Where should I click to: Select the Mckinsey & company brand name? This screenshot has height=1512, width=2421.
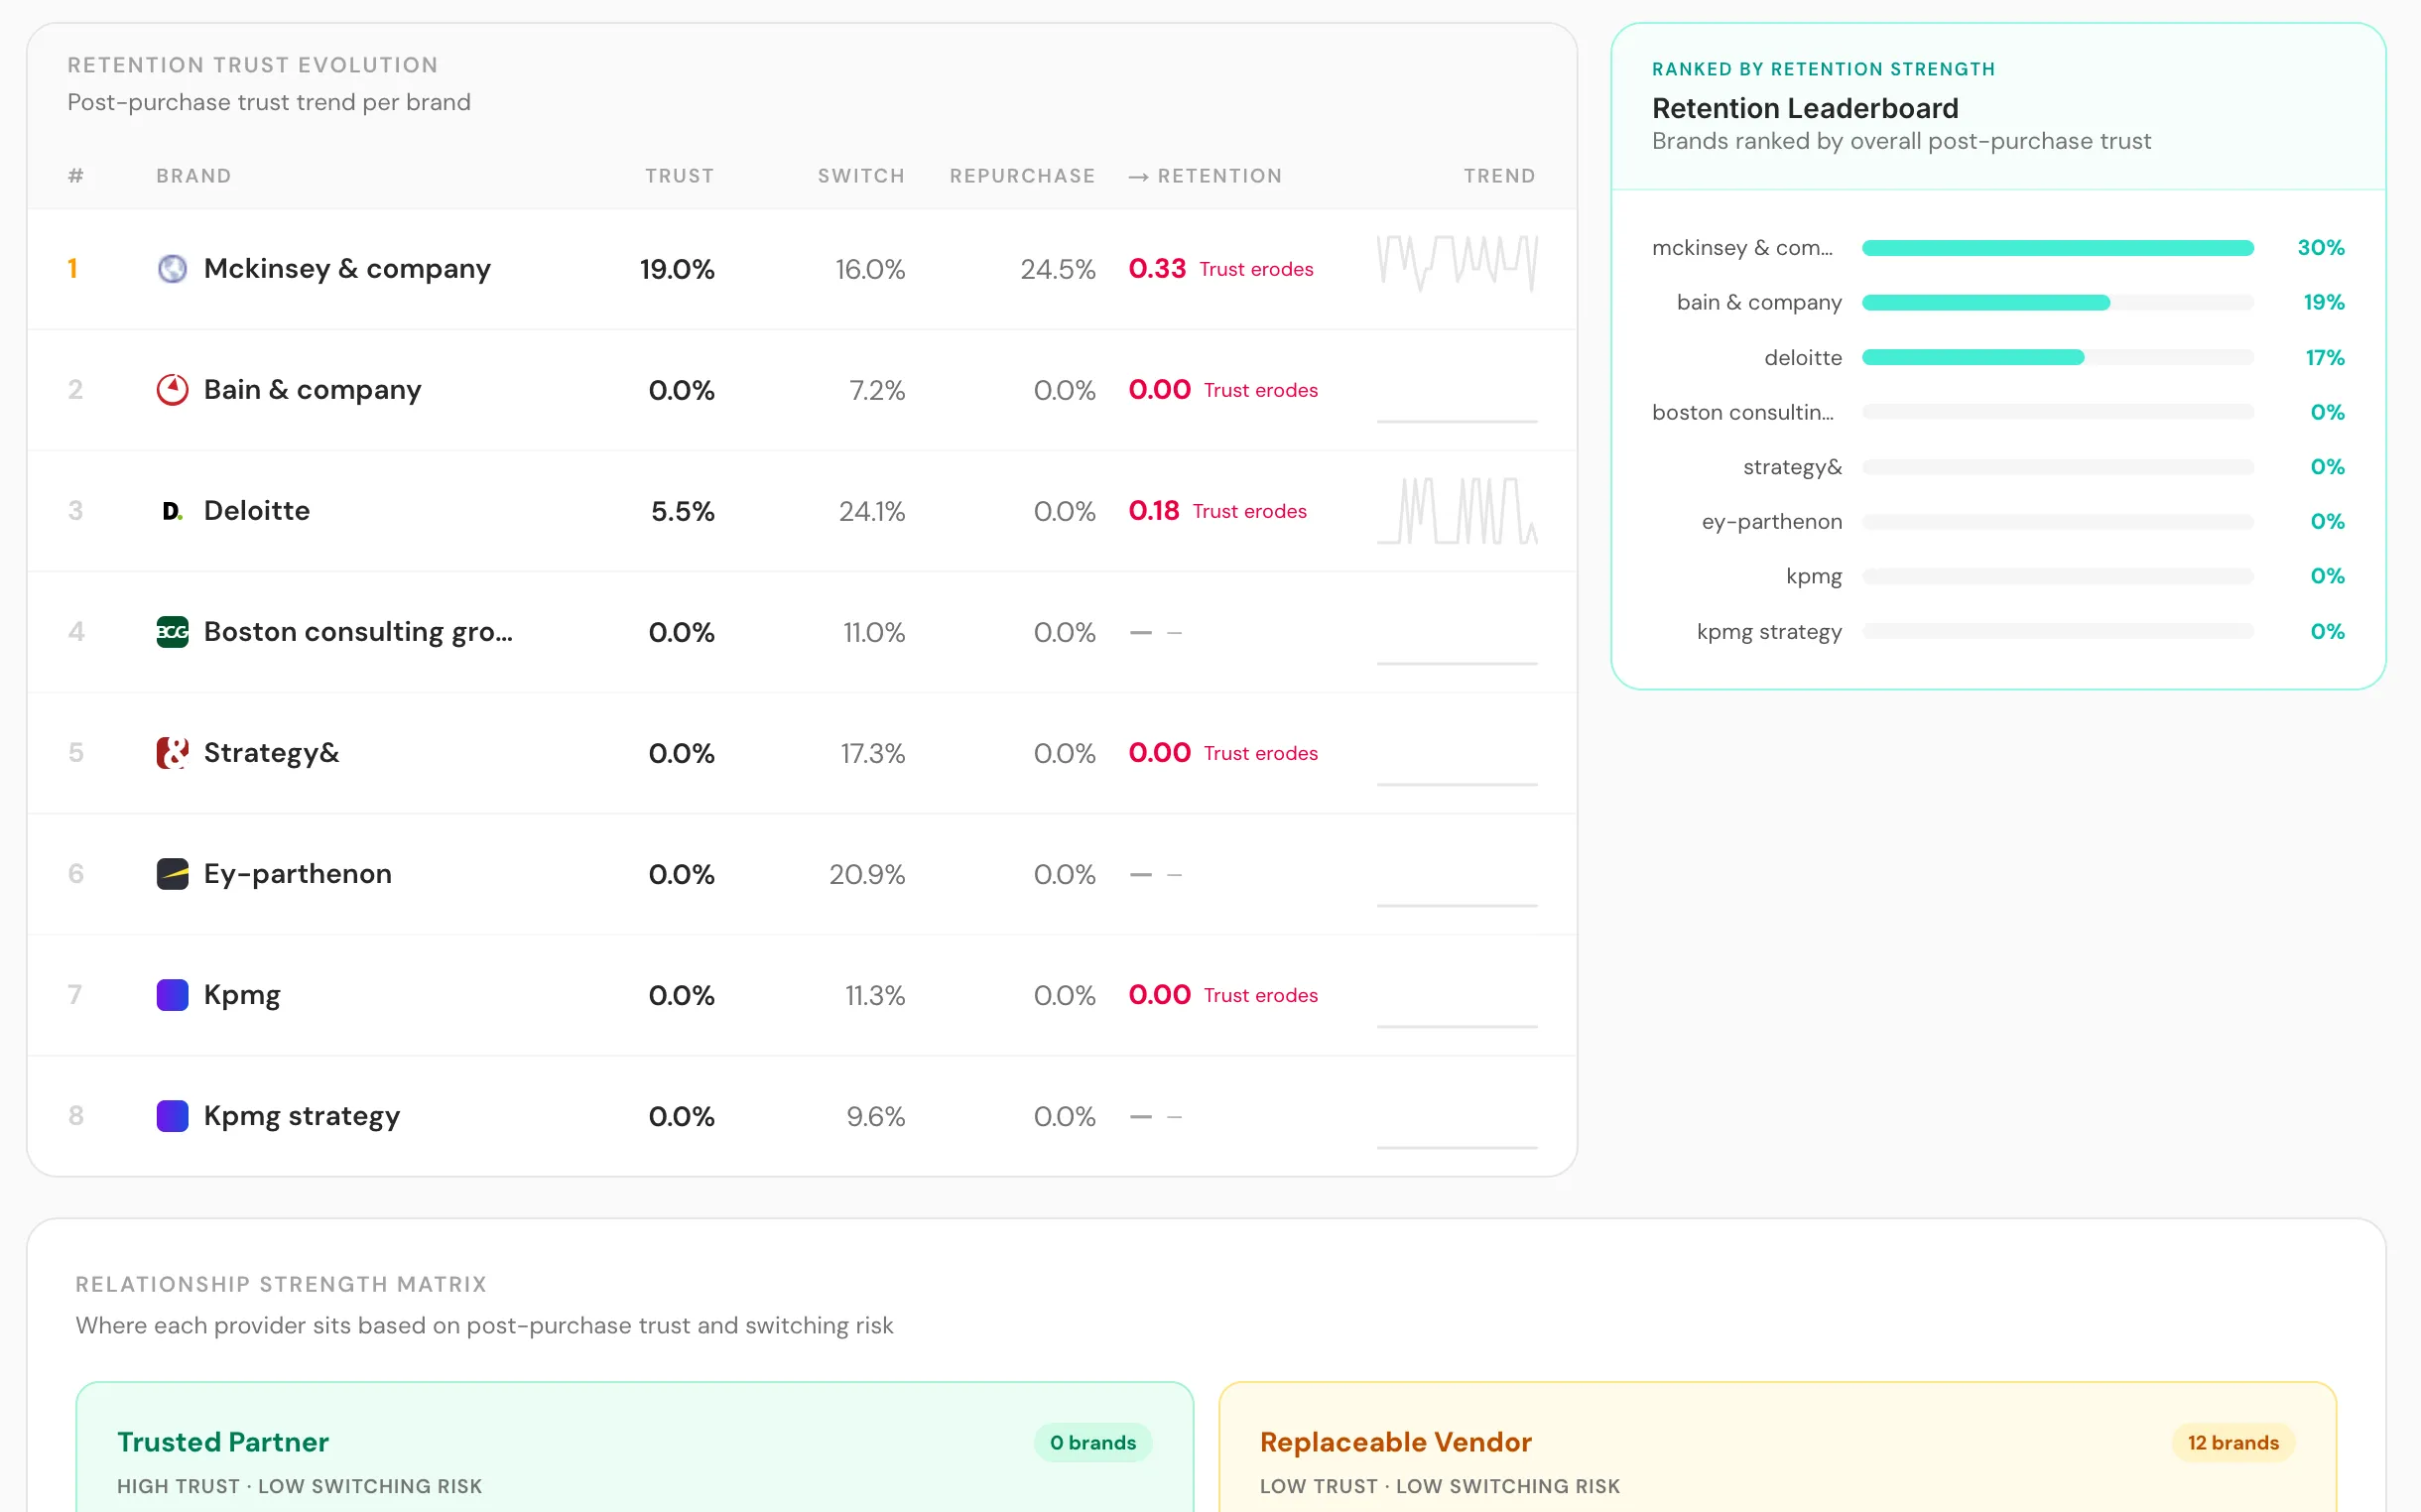click(x=347, y=269)
